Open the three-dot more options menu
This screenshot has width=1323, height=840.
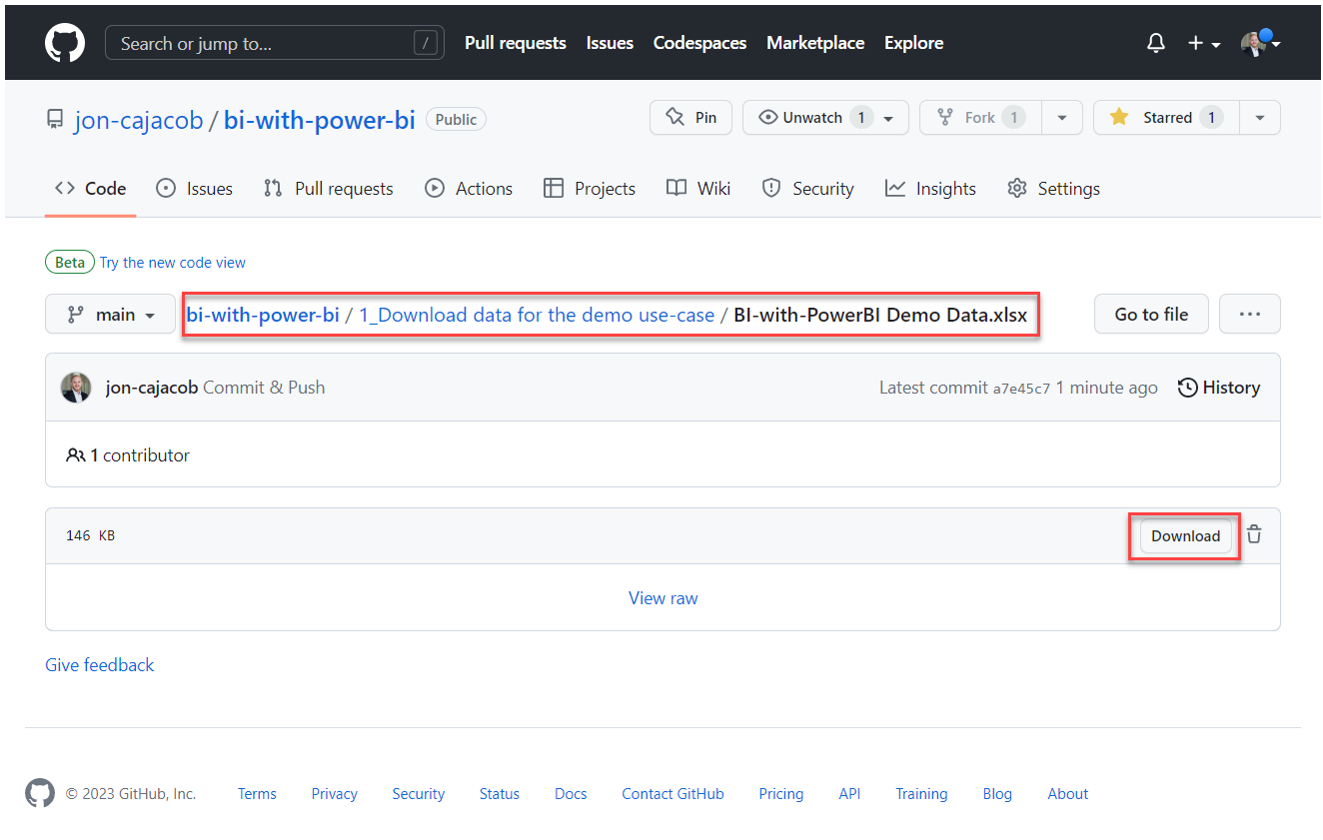pyautogui.click(x=1250, y=314)
